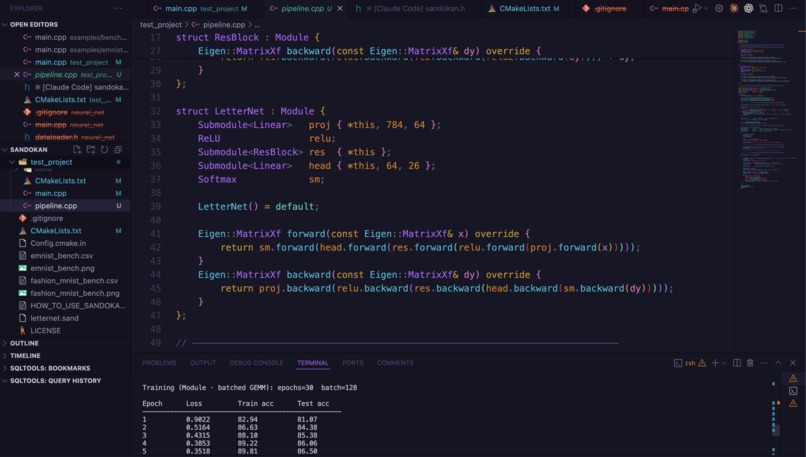The height and width of the screenshot is (457, 806).
Task: Expand breadcrumb ellipsis after pipeline.cpp
Action: [x=258, y=25]
